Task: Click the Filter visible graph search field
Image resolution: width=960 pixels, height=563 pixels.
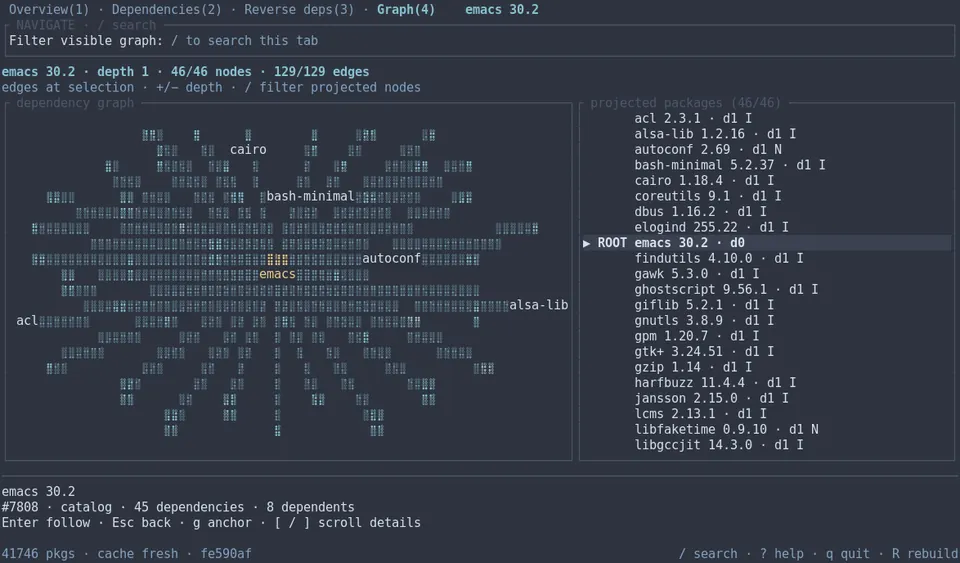Action: coord(479,41)
